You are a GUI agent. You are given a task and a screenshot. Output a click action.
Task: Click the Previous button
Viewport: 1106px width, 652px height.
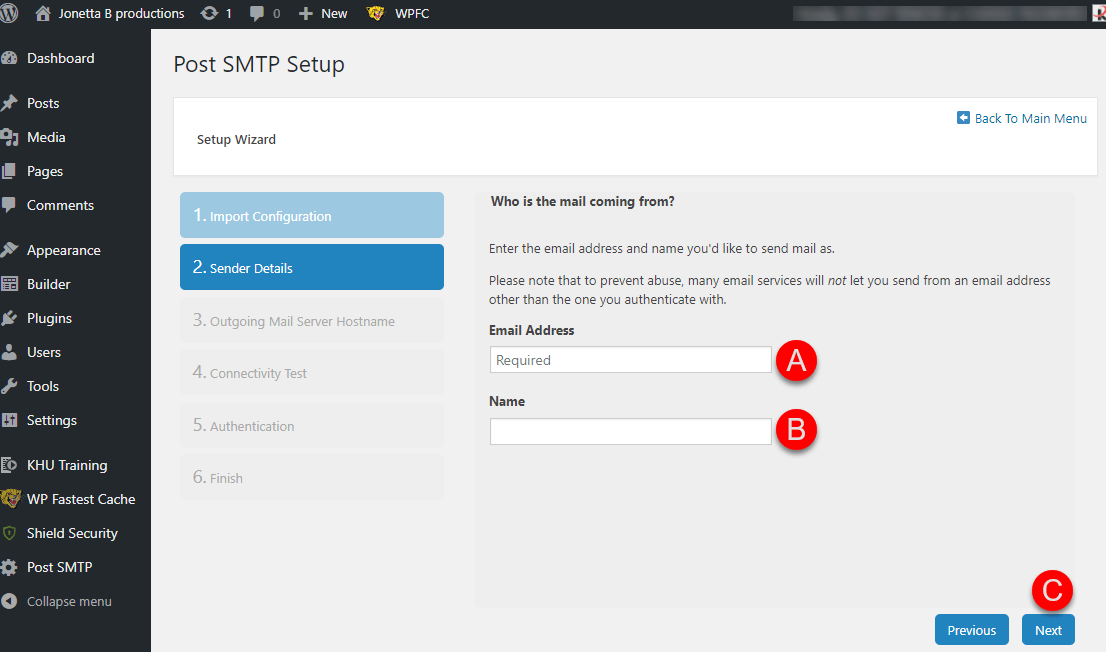pos(971,630)
